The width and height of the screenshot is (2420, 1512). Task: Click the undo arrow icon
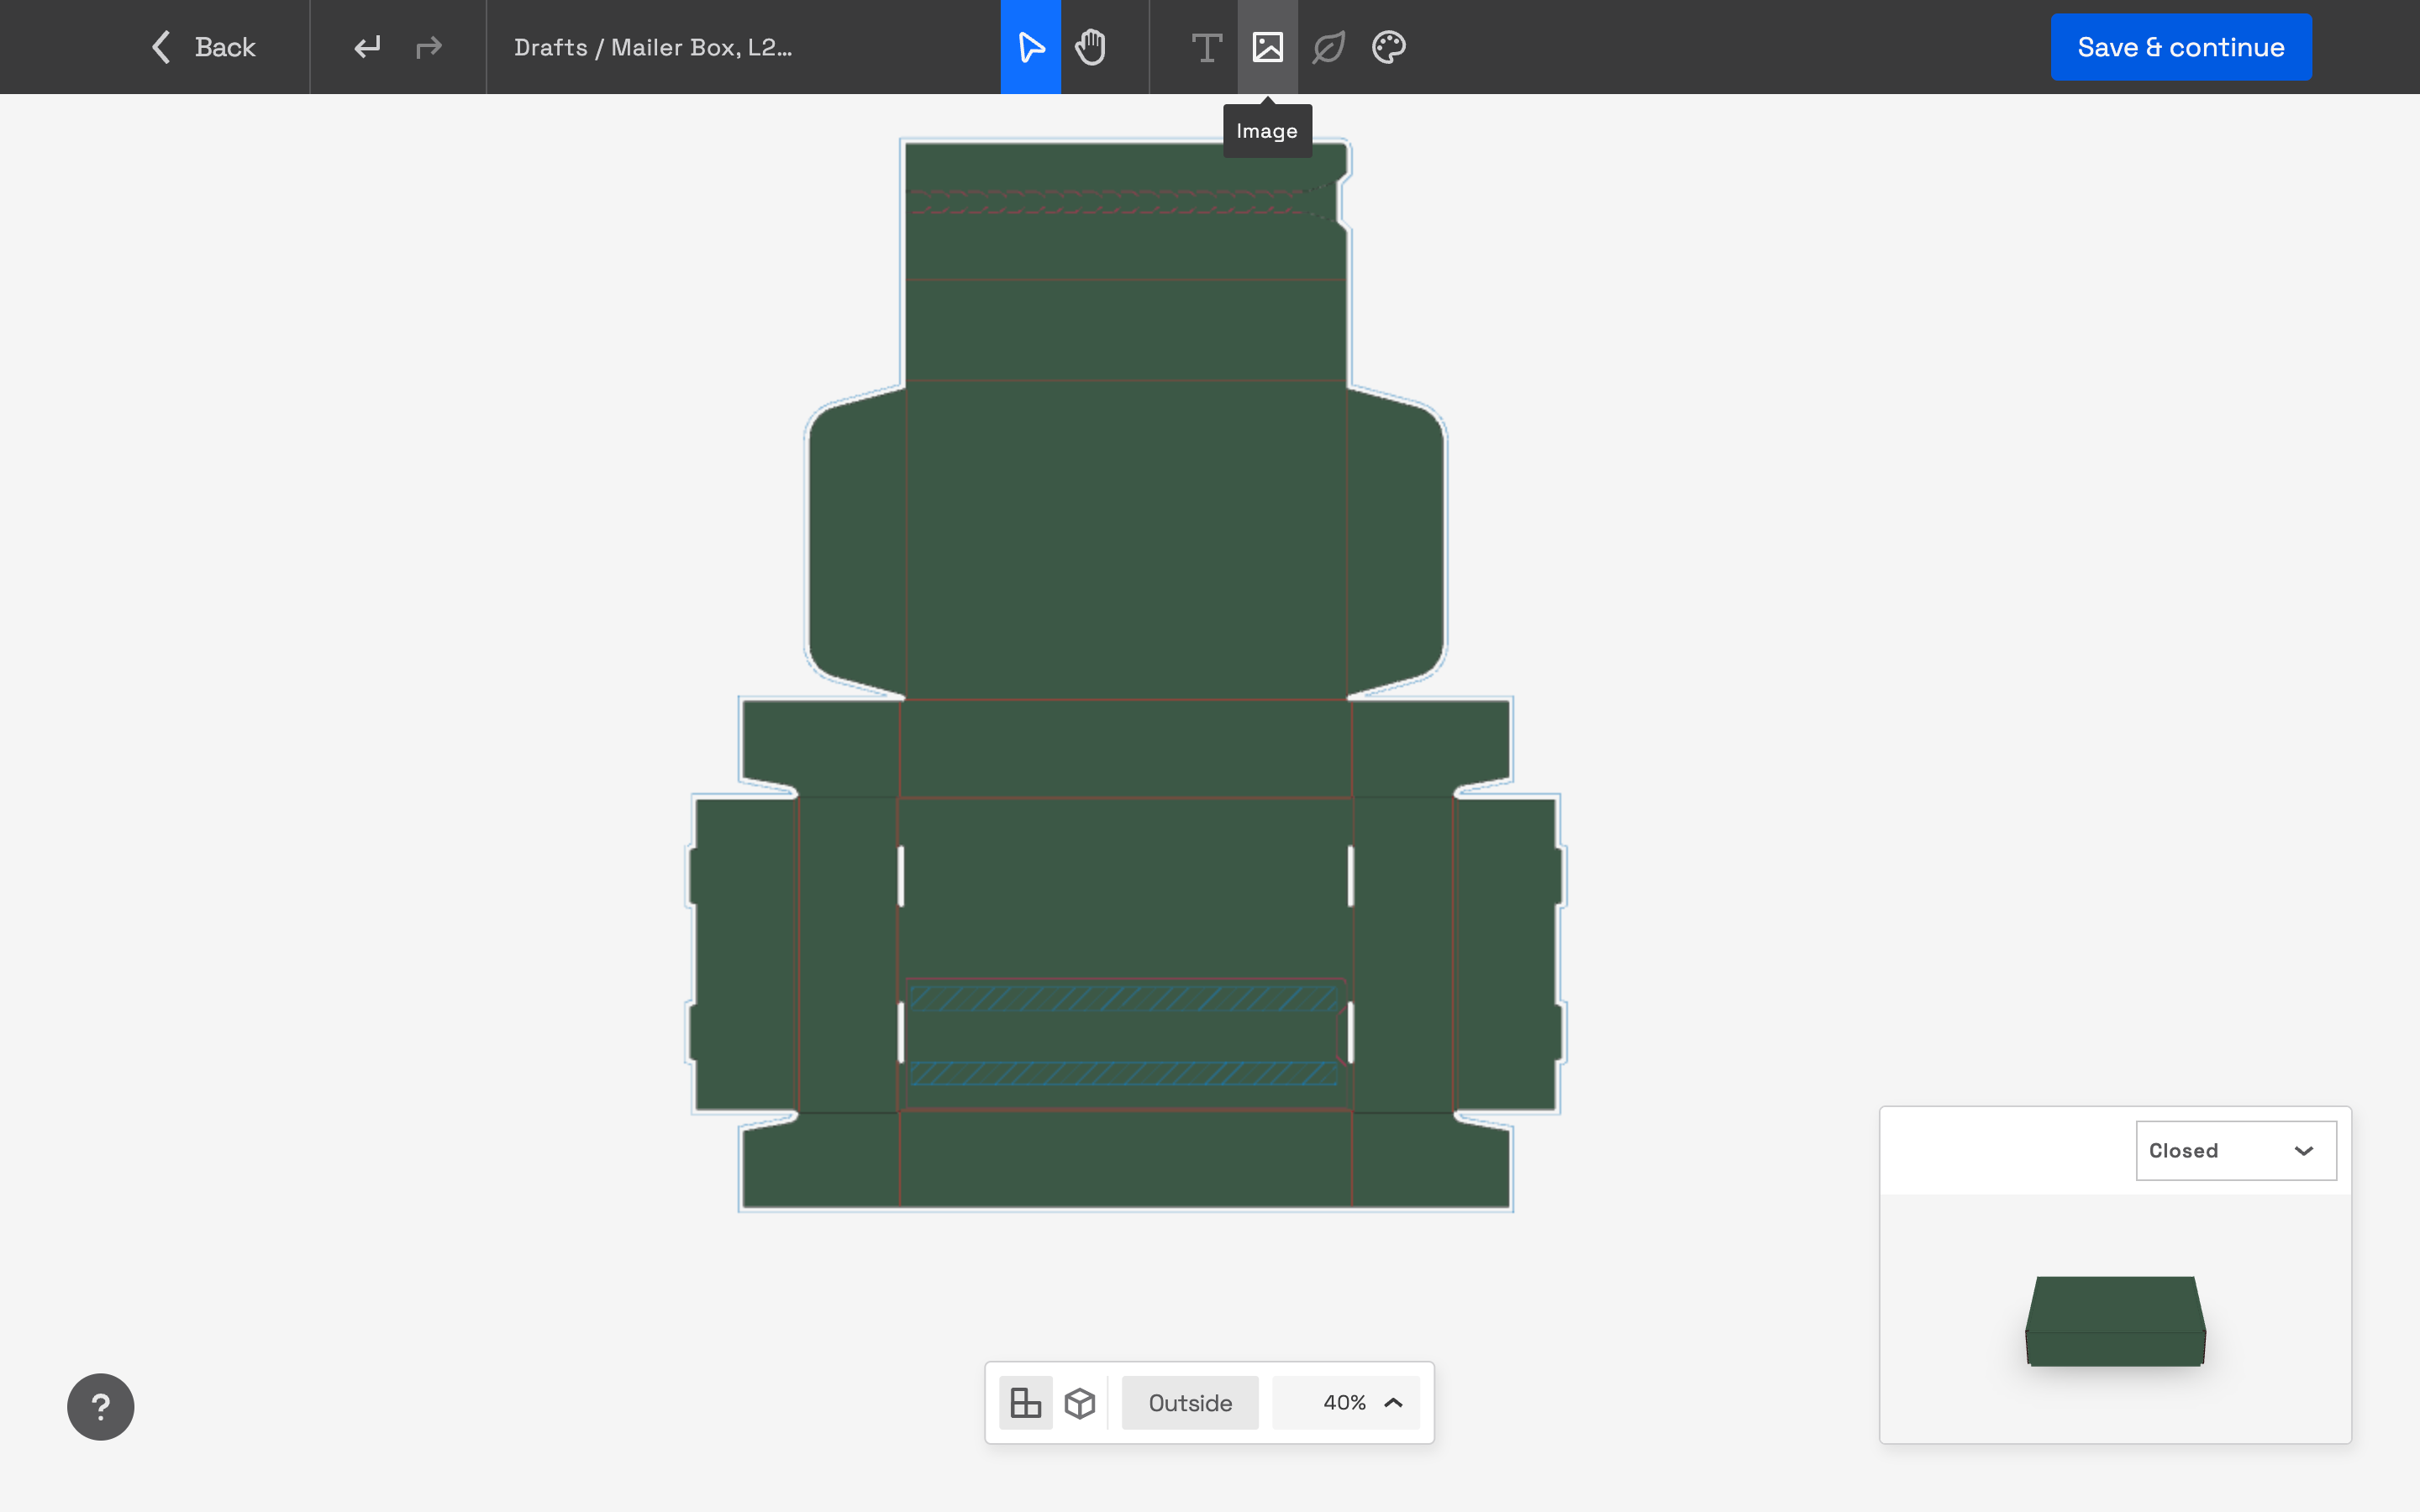(x=367, y=47)
